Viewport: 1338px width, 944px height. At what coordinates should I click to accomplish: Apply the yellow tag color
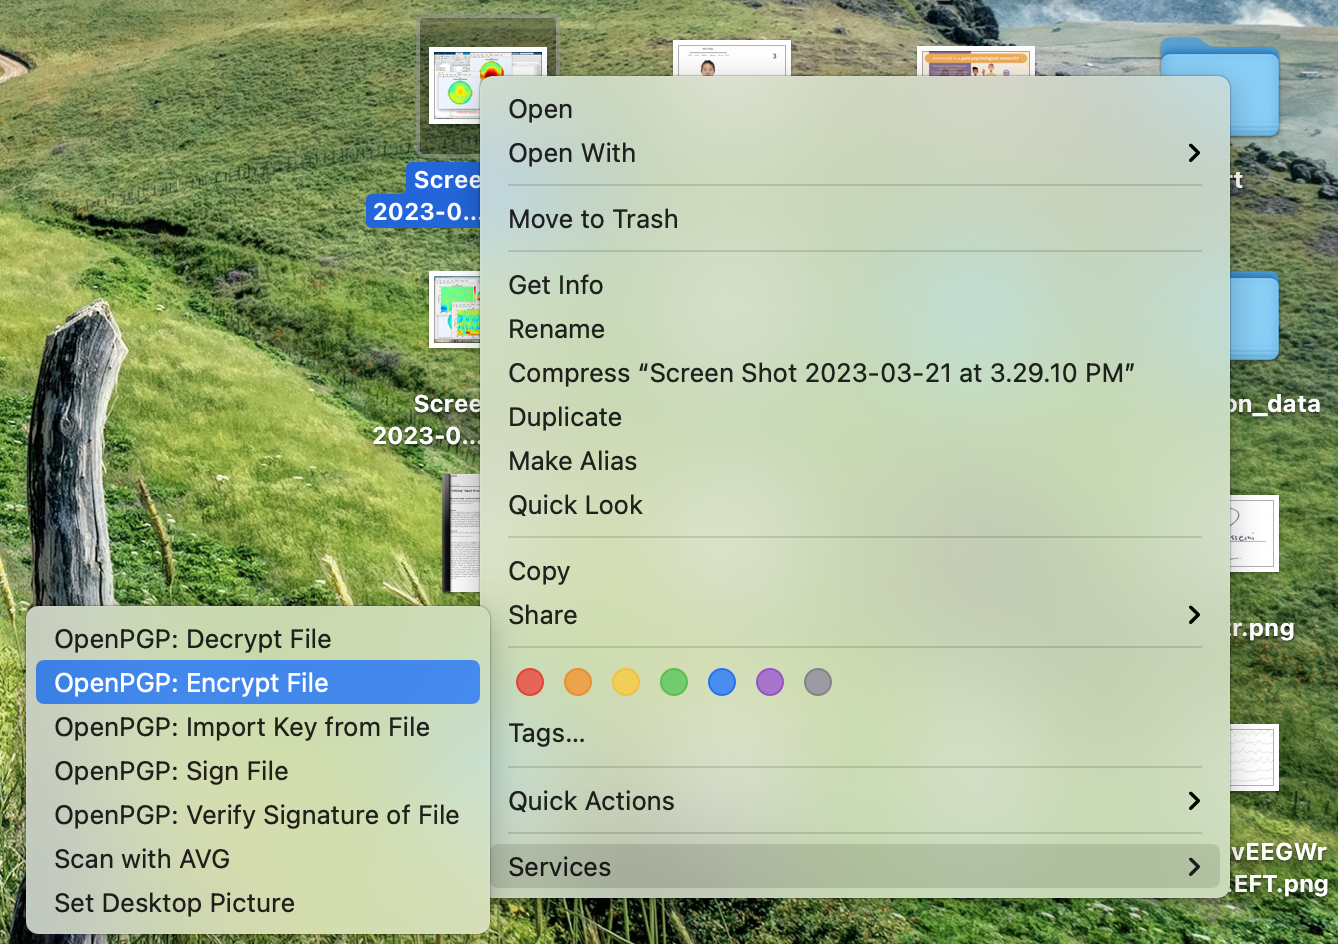pos(626,682)
